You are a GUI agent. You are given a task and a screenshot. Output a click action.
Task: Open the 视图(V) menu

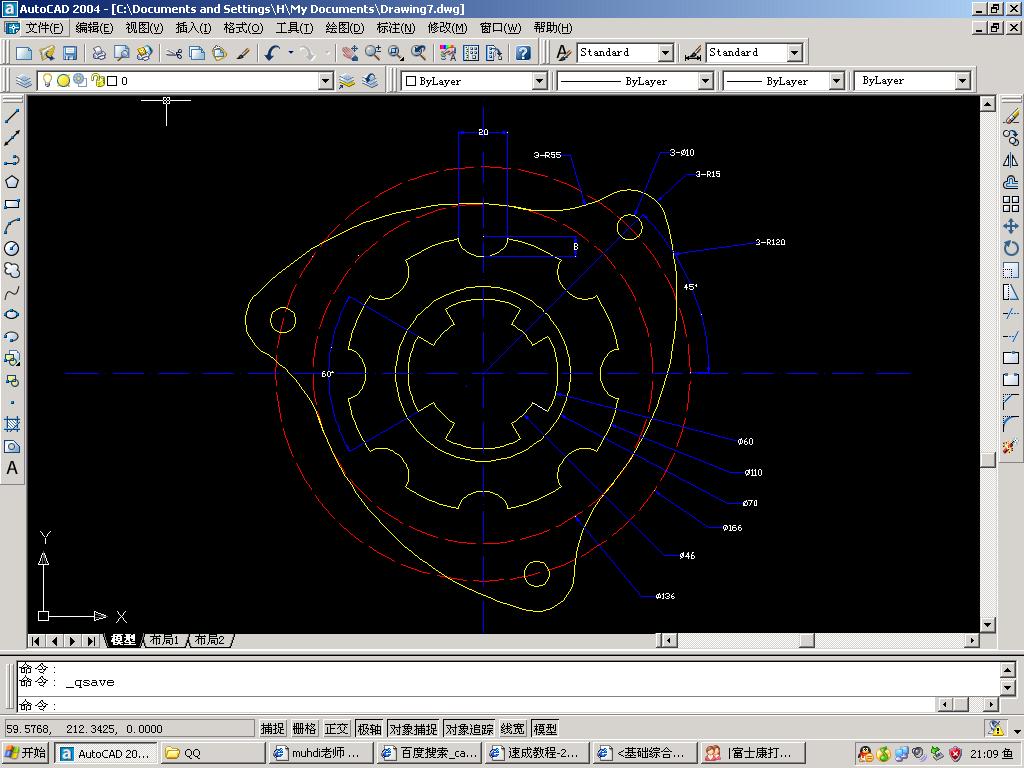coord(144,28)
